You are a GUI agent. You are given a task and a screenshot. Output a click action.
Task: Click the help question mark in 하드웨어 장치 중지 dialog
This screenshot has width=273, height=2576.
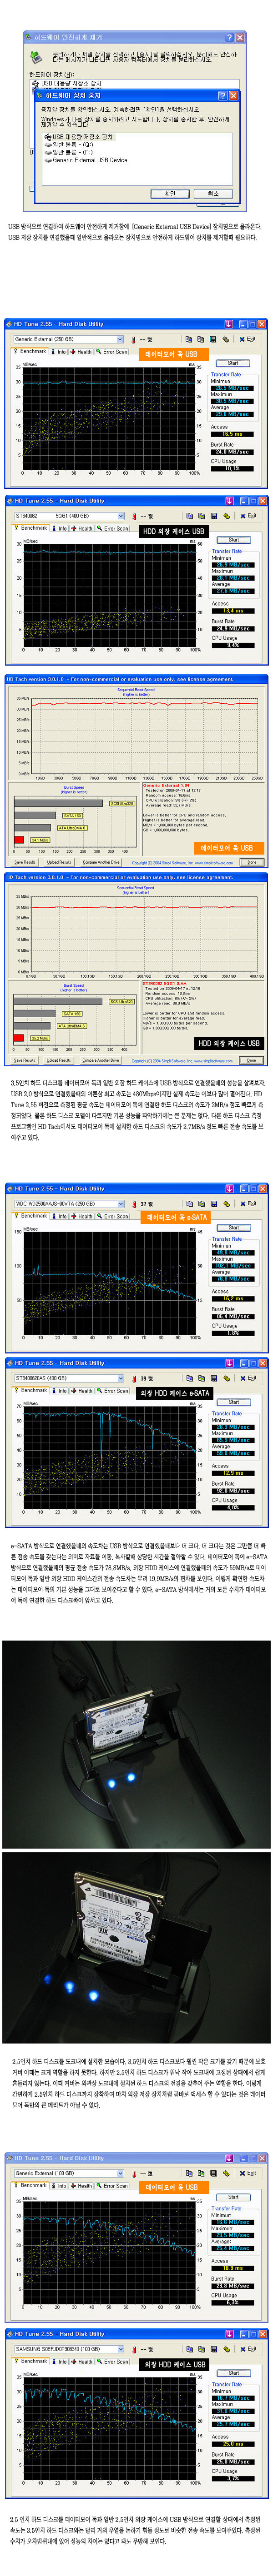coord(223,95)
